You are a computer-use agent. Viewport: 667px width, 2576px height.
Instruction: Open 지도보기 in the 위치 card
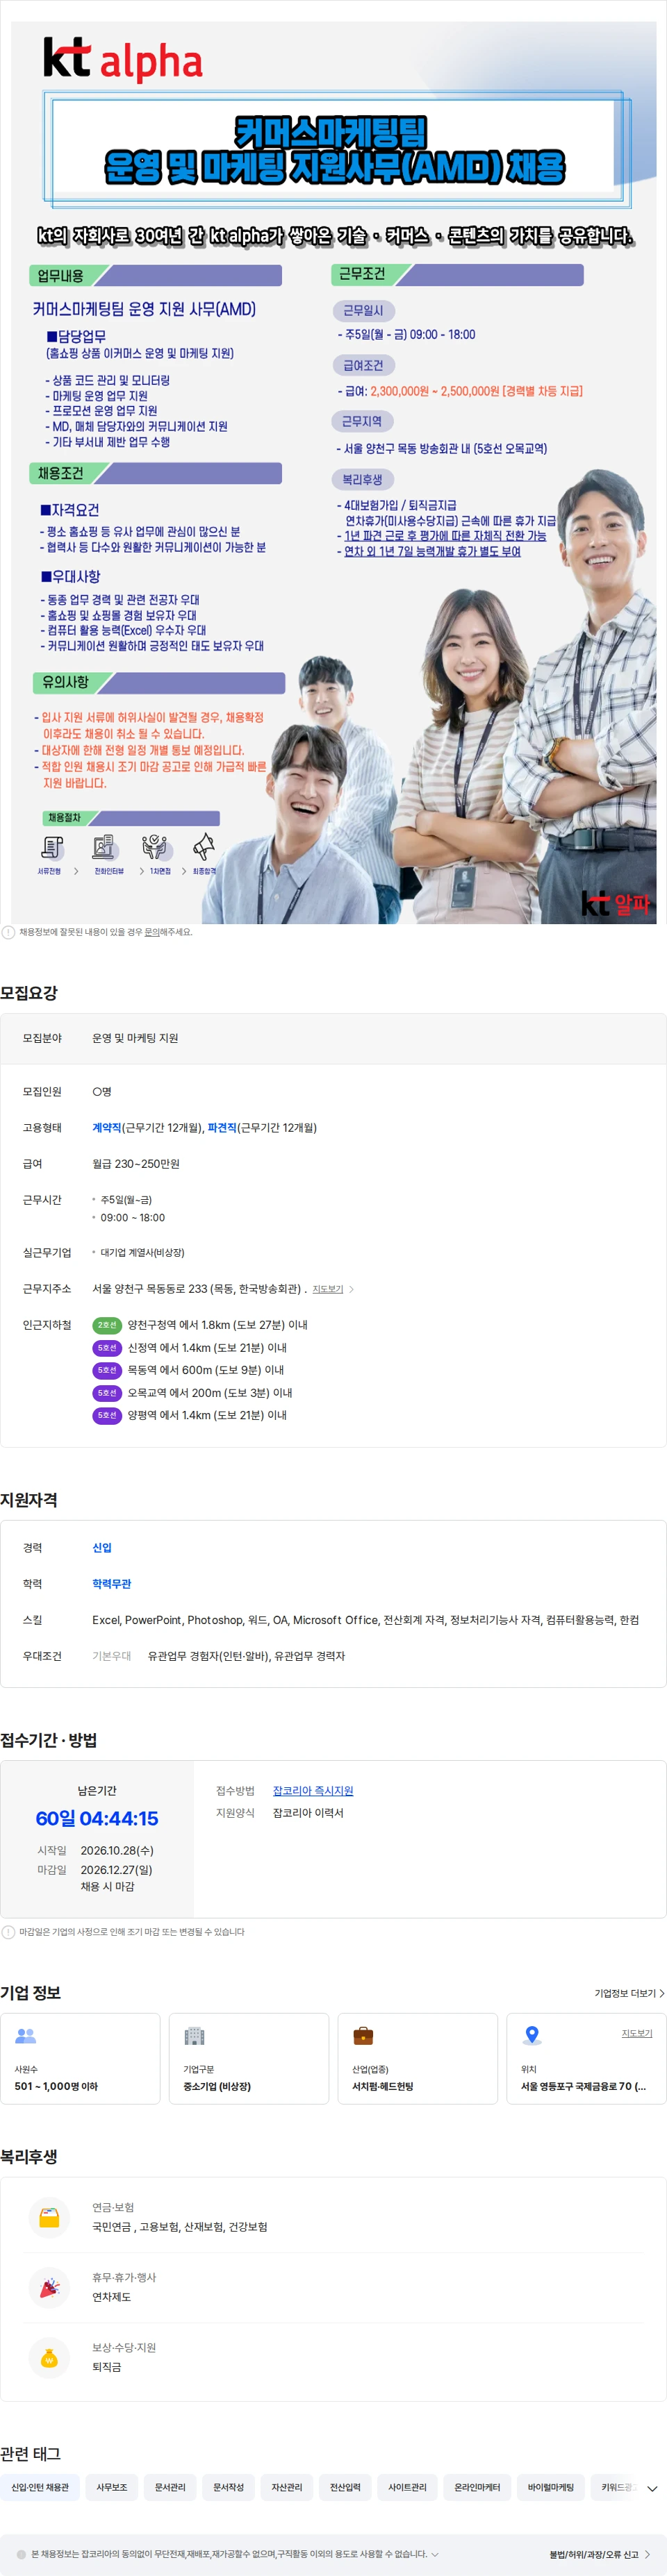(x=637, y=2033)
